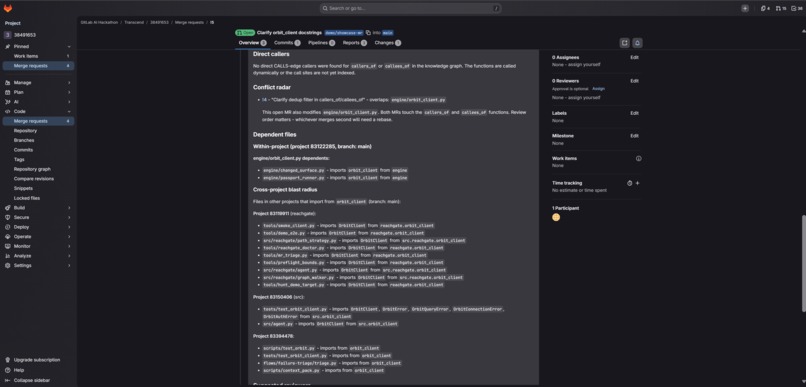The height and width of the screenshot is (387, 806).
Task: Click the Deploy section icon
Action: coord(8,227)
